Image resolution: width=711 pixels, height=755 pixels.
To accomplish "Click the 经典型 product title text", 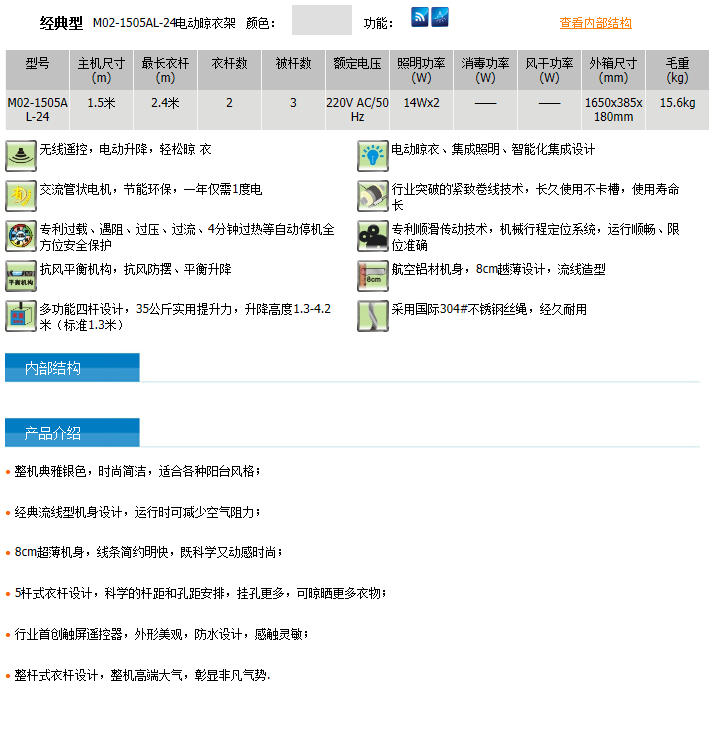I will point(61,23).
